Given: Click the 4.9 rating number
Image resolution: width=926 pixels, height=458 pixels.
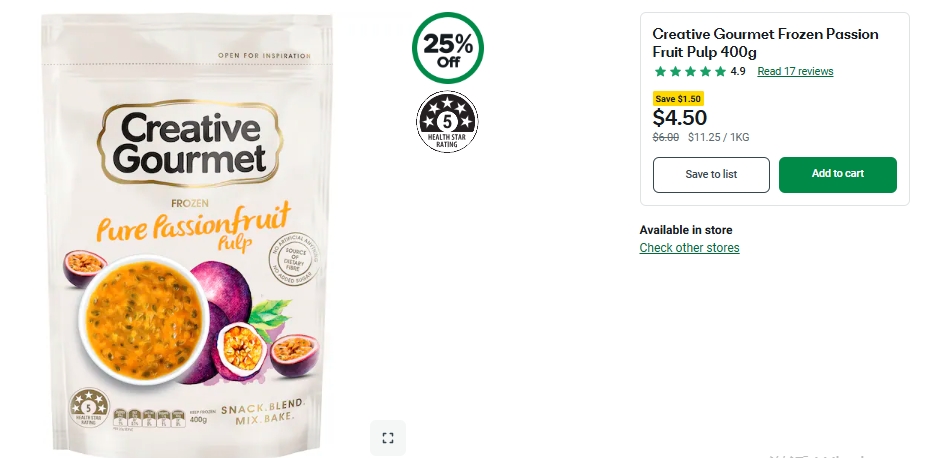Looking at the screenshot, I should coord(738,71).
